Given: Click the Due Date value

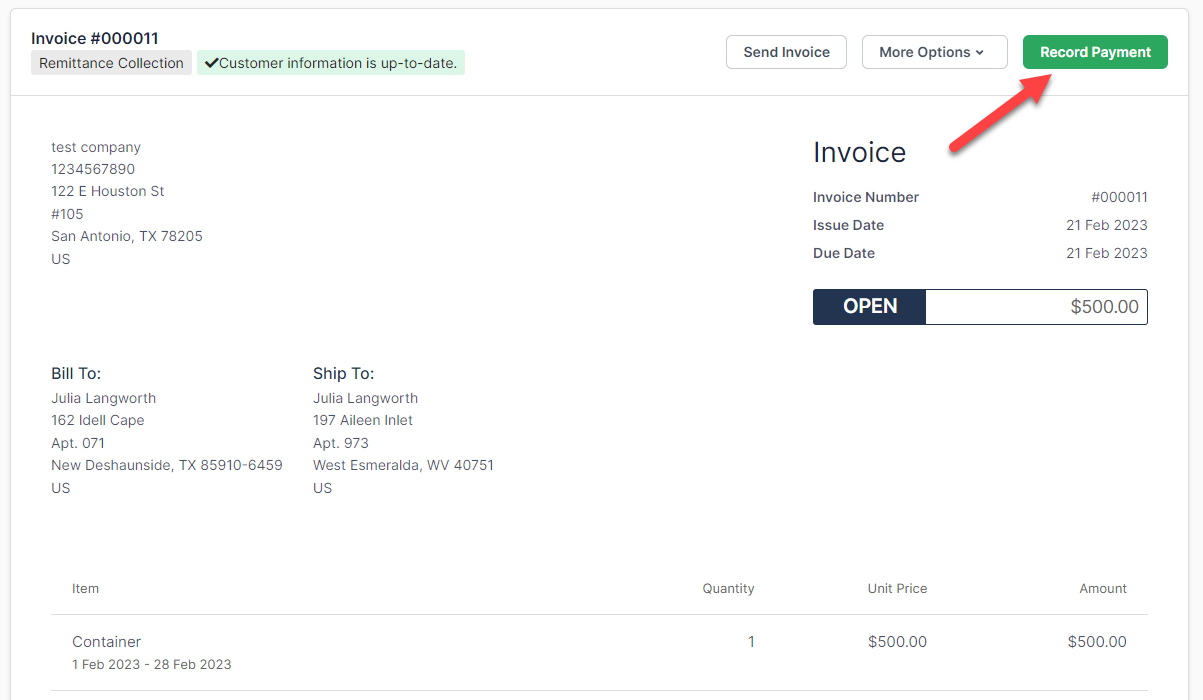Looking at the screenshot, I should 1106,253.
